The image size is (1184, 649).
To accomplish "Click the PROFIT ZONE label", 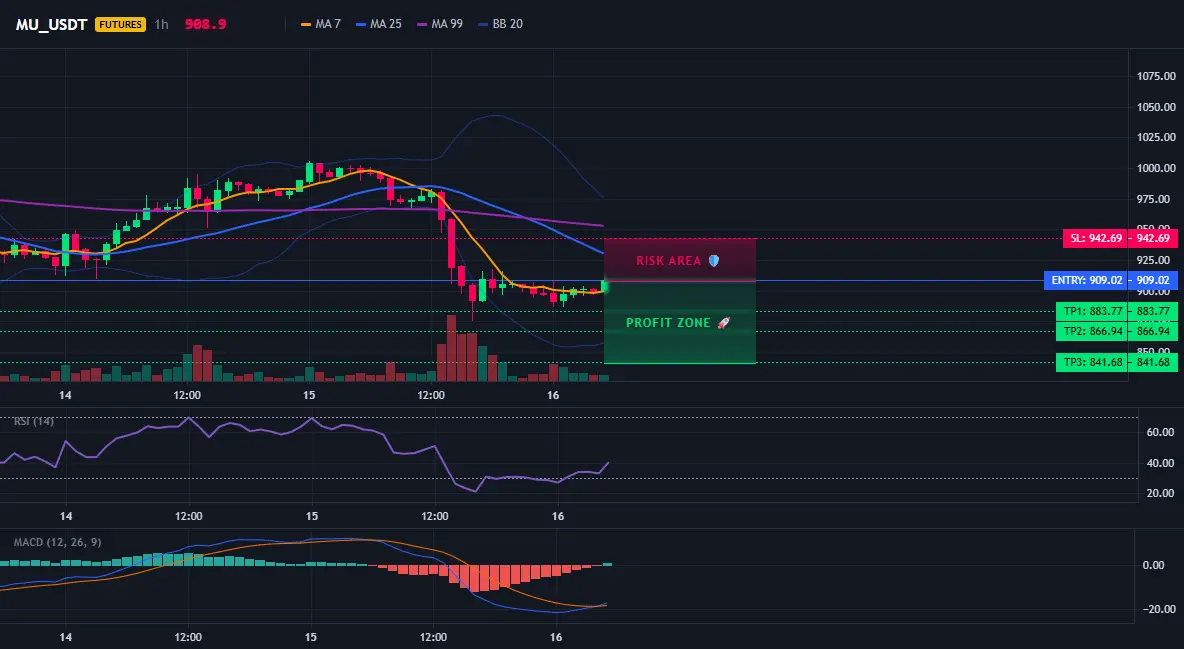I will pyautogui.click(x=668, y=323).
